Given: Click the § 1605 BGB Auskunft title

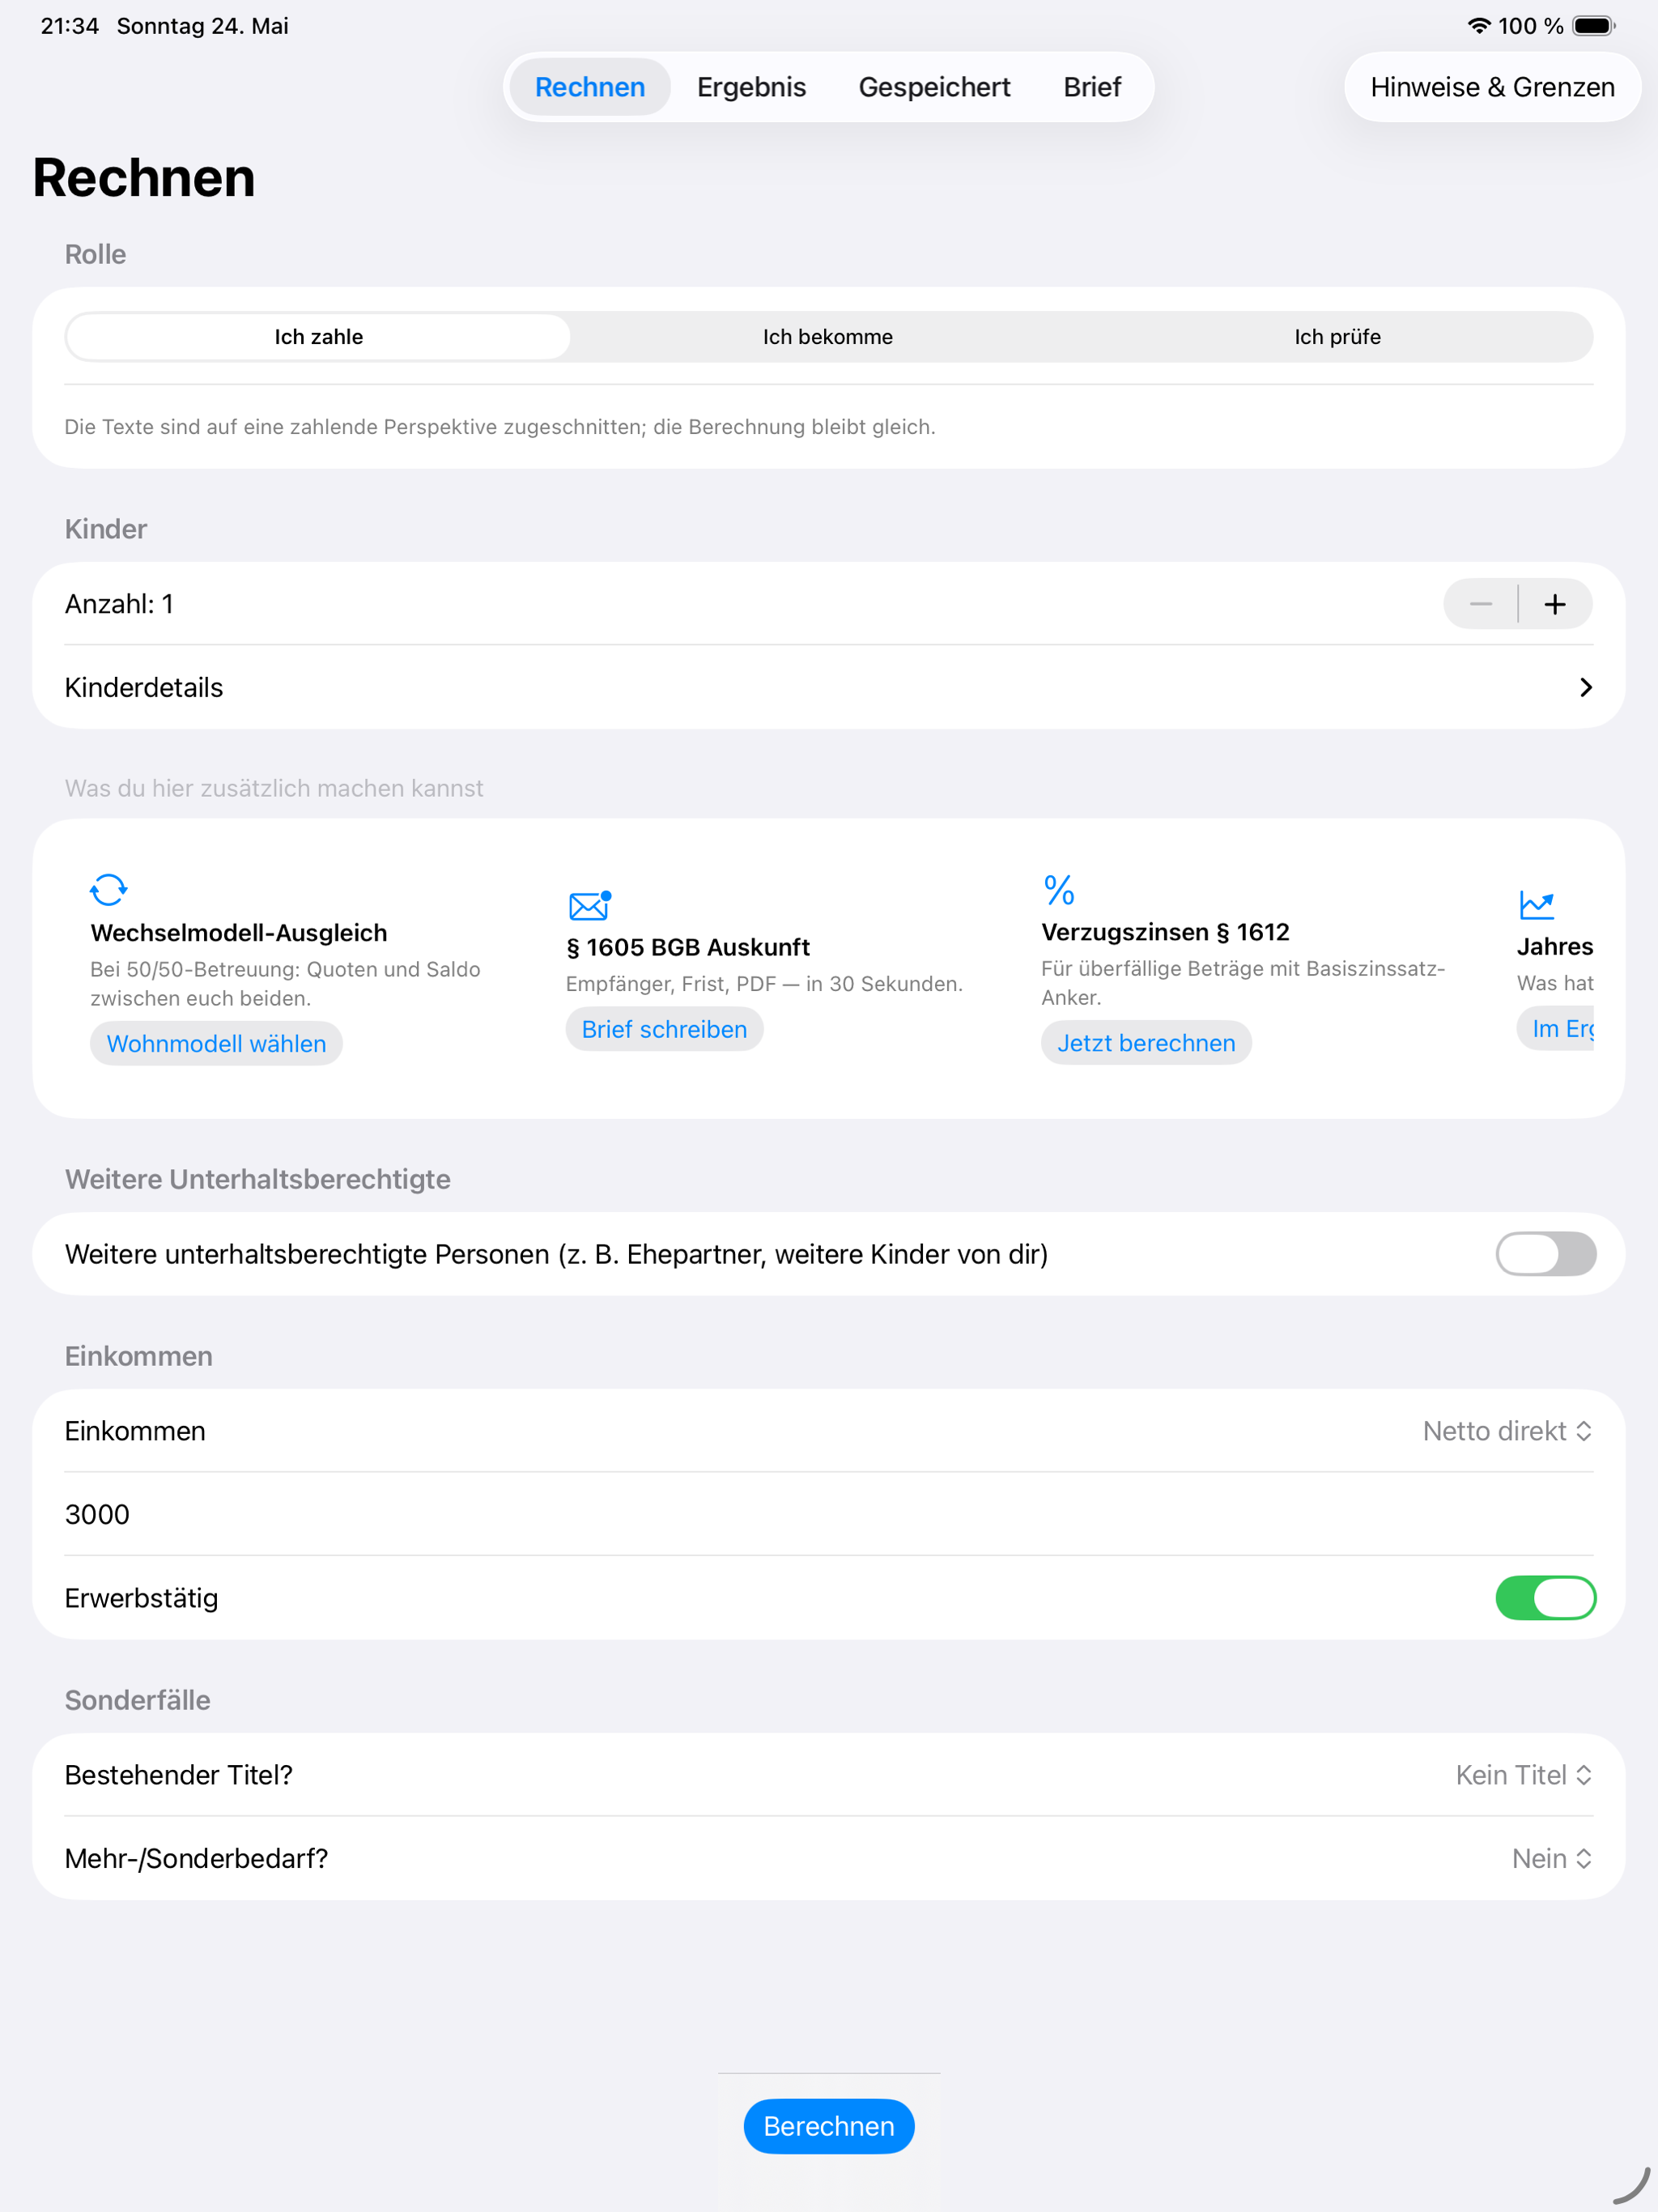Looking at the screenshot, I should click(x=688, y=947).
